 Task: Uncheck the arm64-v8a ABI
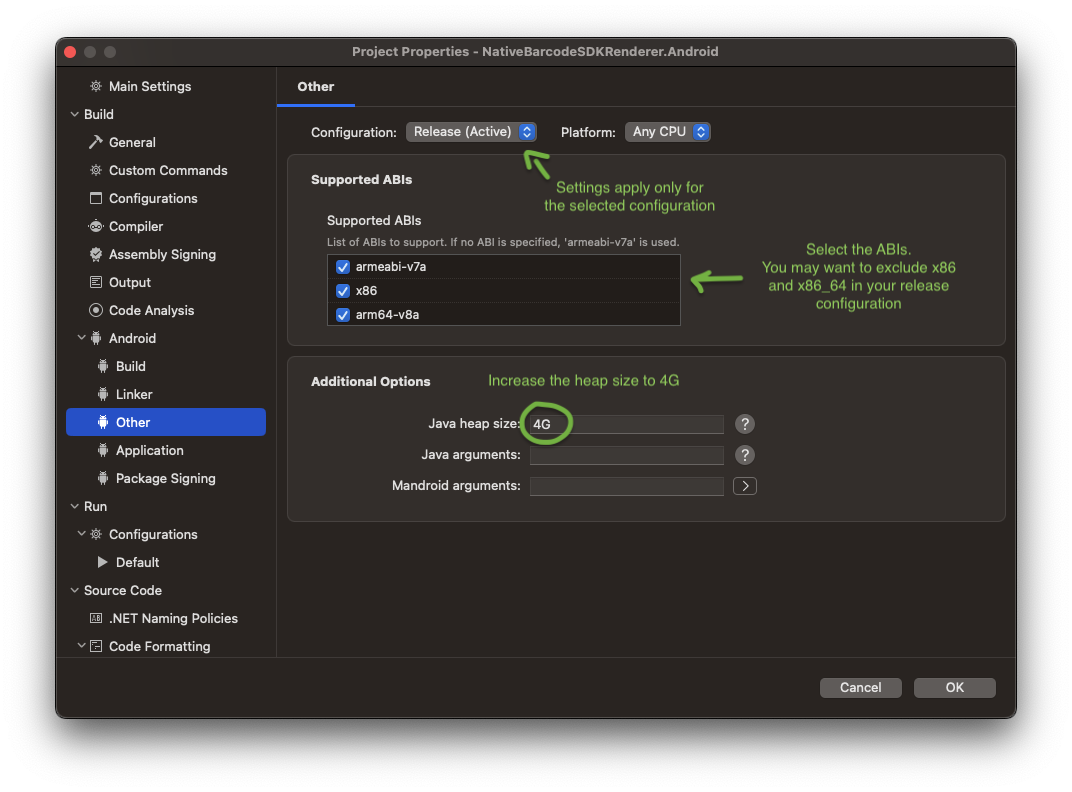(x=343, y=314)
